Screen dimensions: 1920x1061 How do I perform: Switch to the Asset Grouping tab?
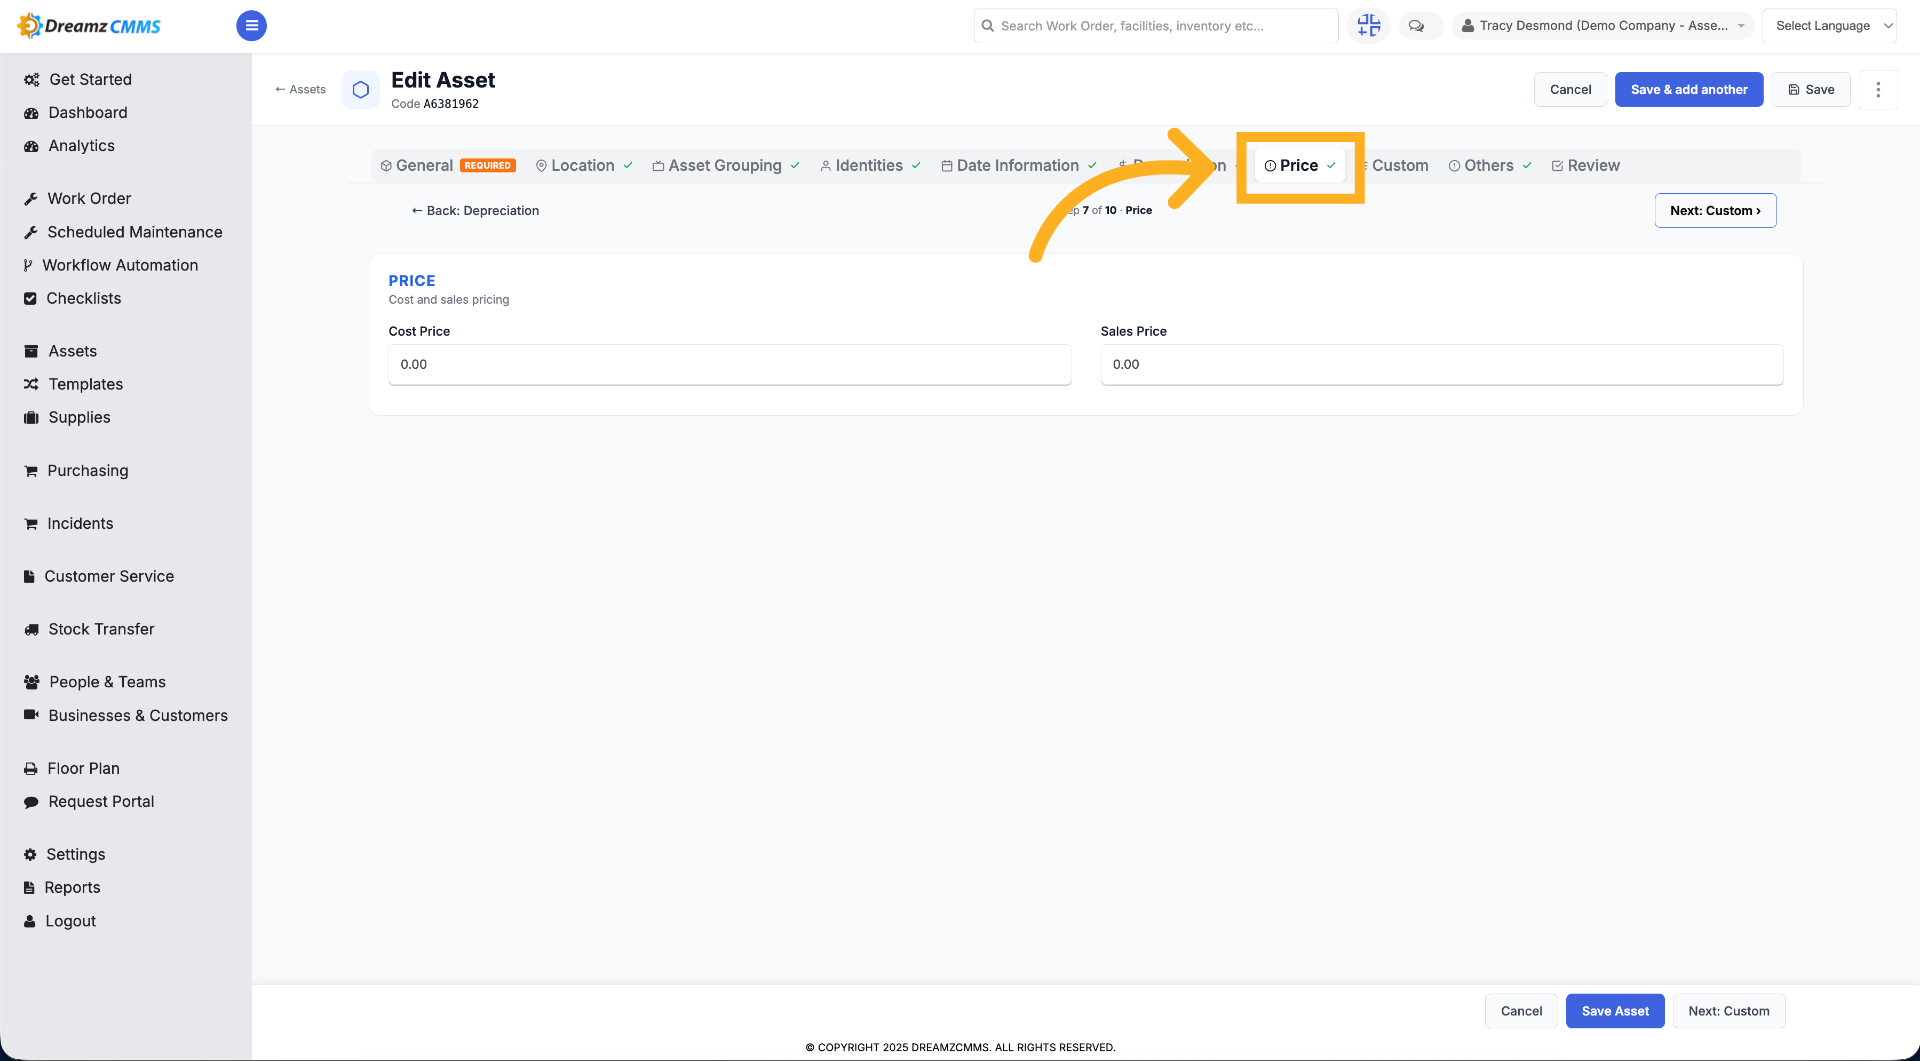(x=726, y=166)
